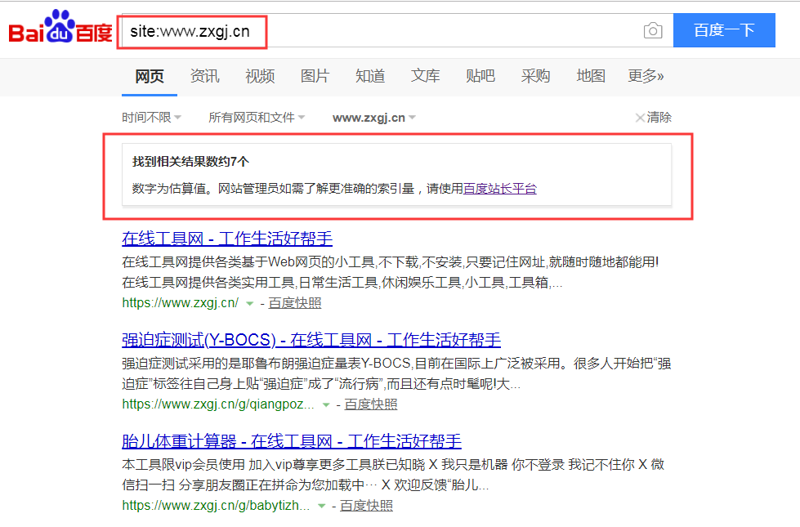Open 百度快照 for the 在线工具网 result

point(295,303)
